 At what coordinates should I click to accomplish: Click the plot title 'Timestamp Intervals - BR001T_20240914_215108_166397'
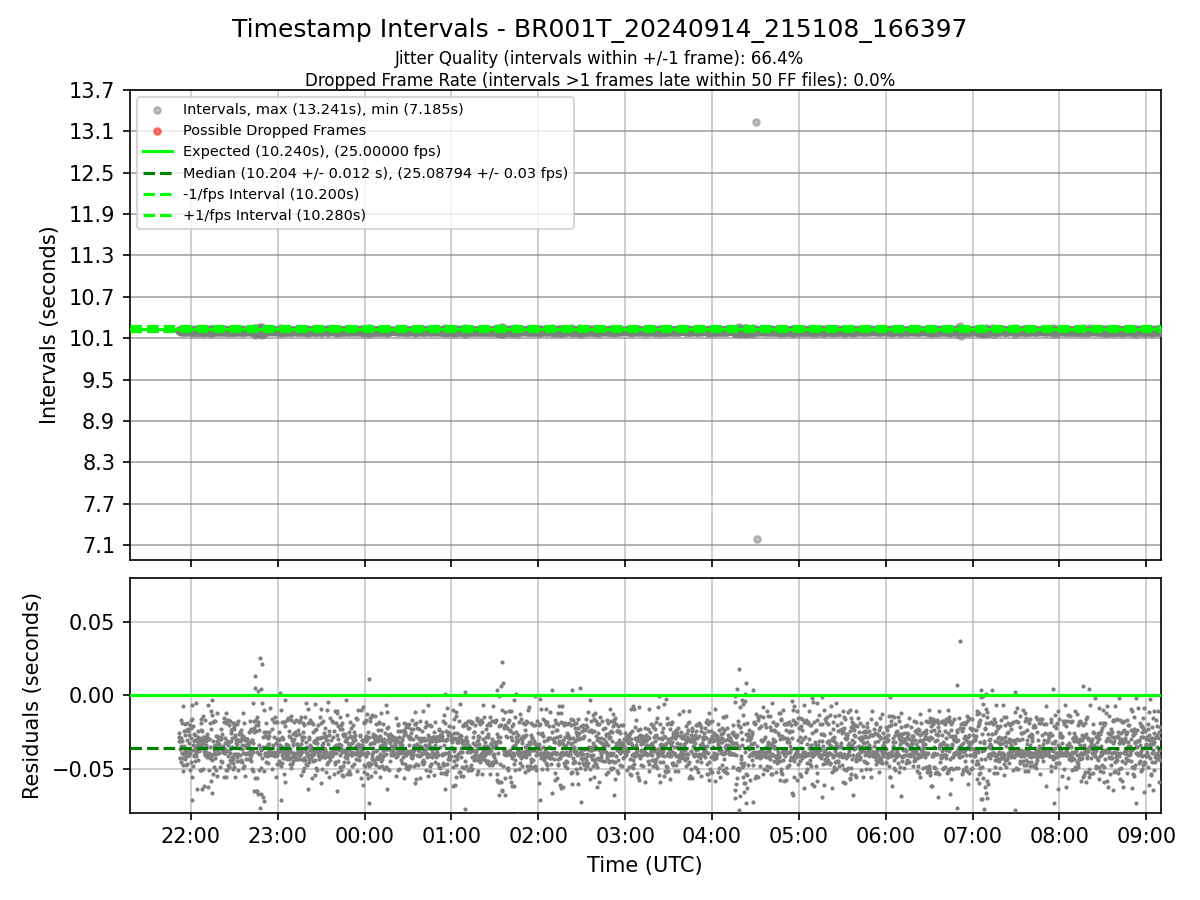pyautogui.click(x=599, y=29)
